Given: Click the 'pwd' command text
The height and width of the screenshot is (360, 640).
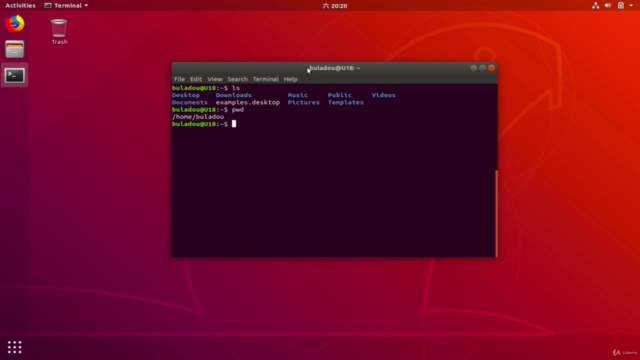Looking at the screenshot, I should point(238,110).
